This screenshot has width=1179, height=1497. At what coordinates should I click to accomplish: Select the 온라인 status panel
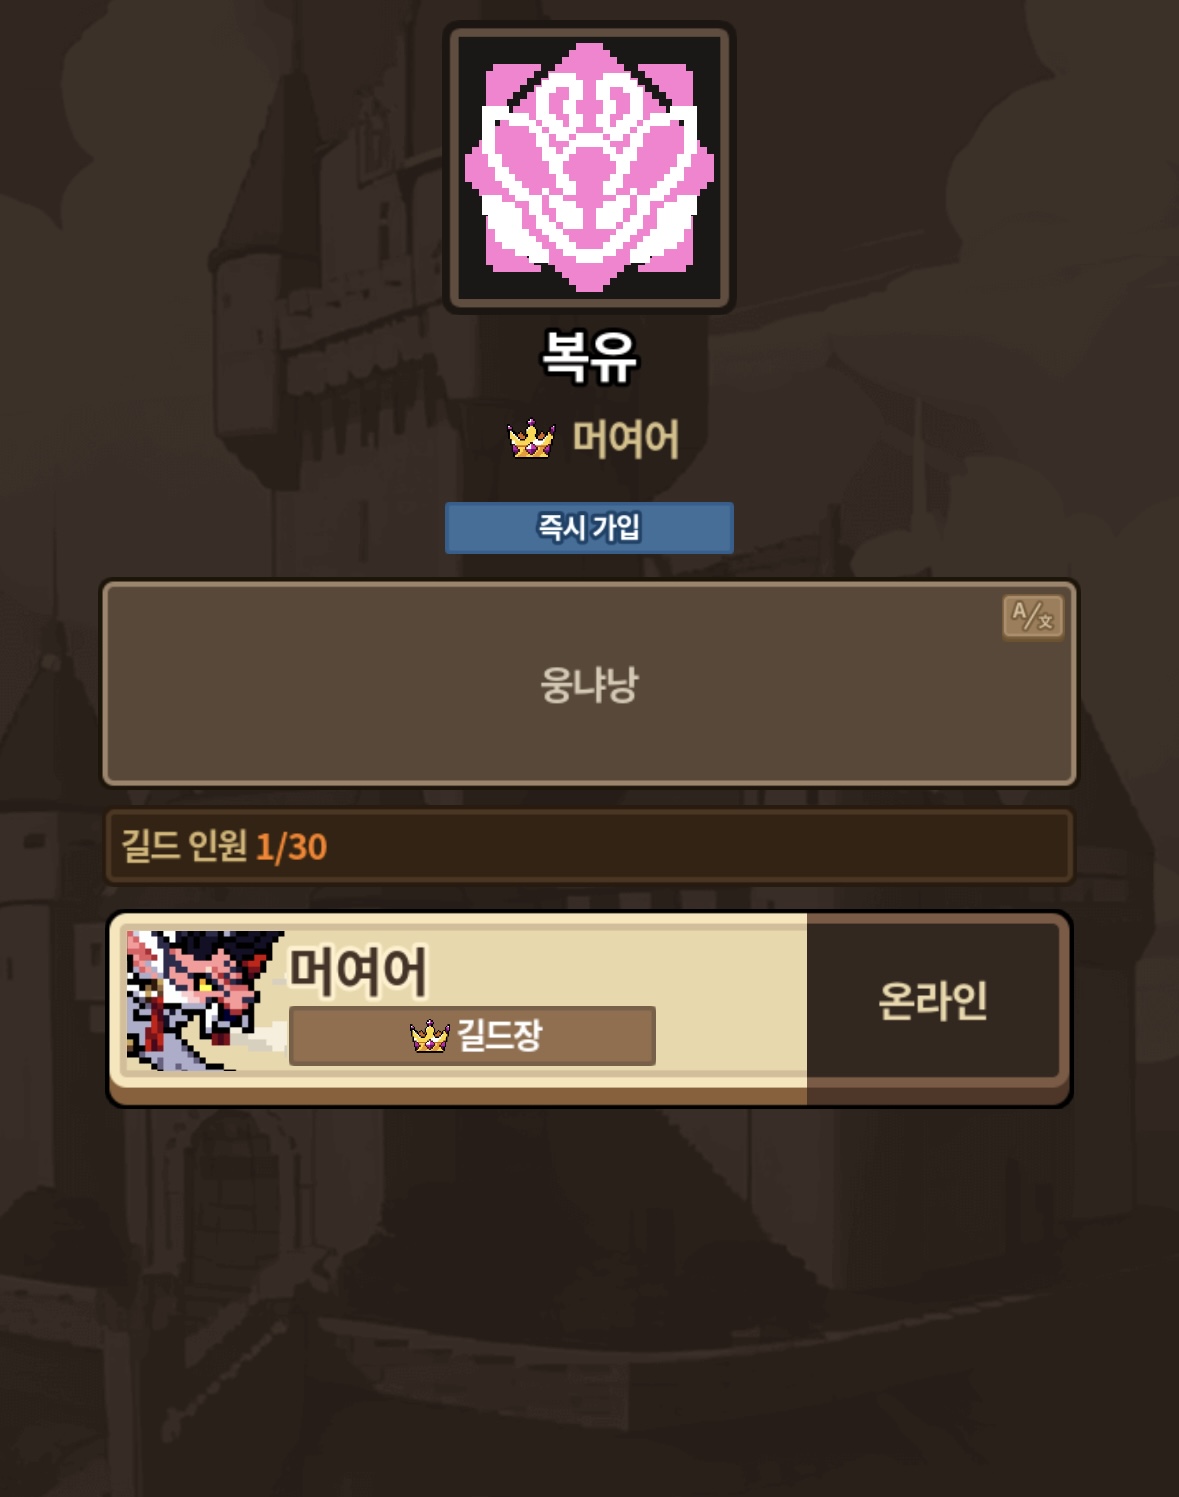(x=933, y=1000)
